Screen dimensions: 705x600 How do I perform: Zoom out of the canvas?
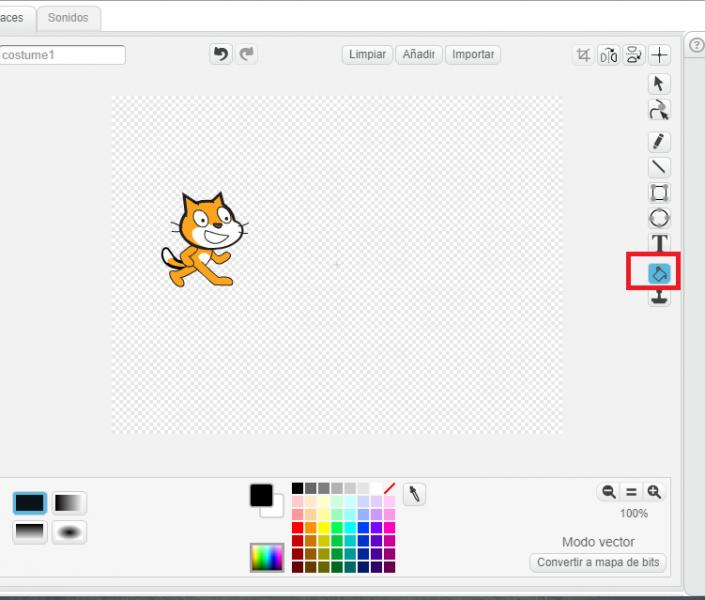coord(608,492)
